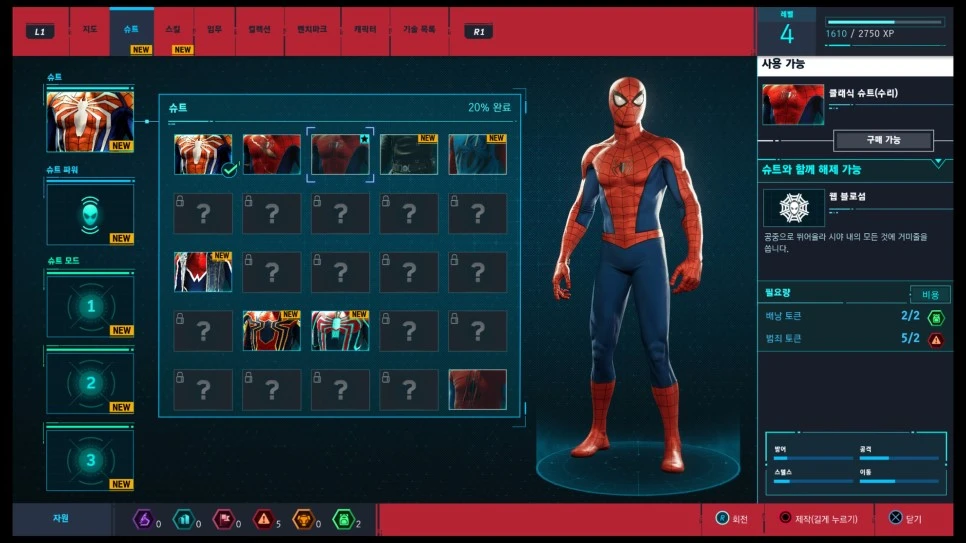Select the 슈트 tab

131,30
